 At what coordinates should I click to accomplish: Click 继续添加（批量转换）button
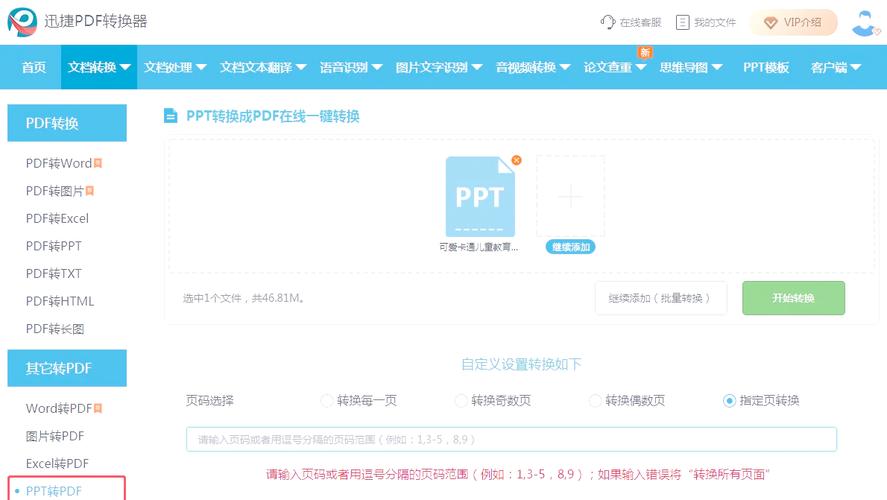pyautogui.click(x=660, y=298)
